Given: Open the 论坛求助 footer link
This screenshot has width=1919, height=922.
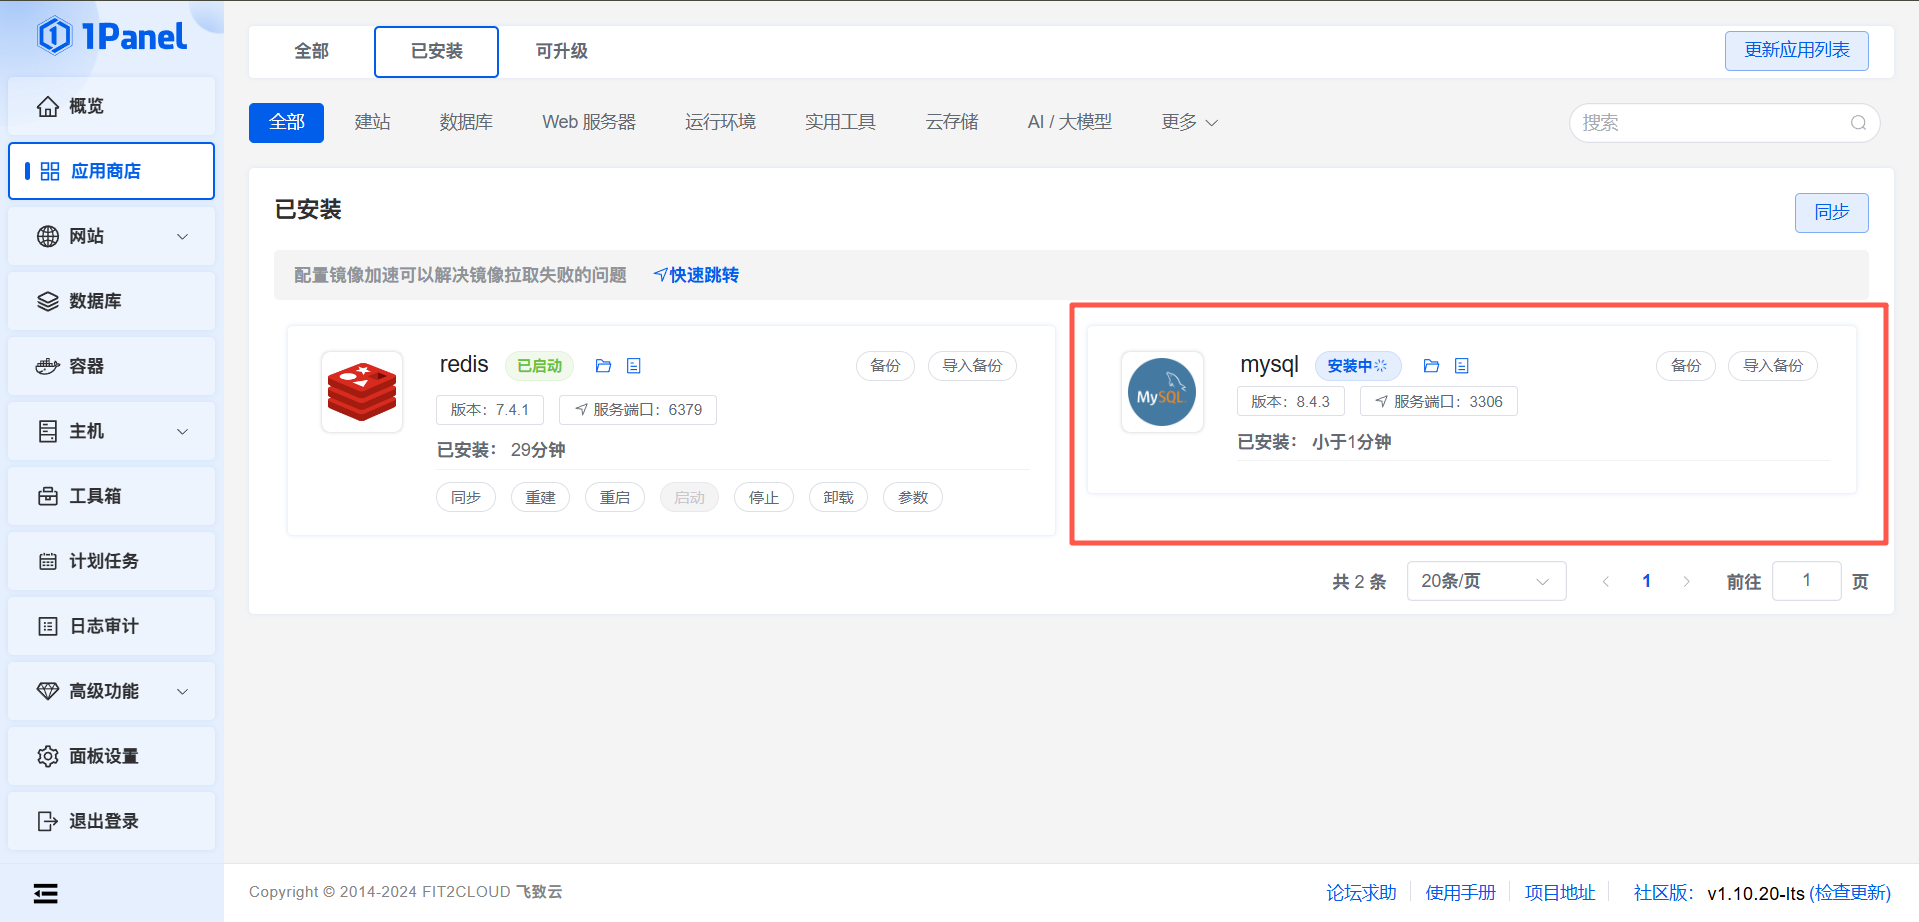Looking at the screenshot, I should click(1361, 892).
